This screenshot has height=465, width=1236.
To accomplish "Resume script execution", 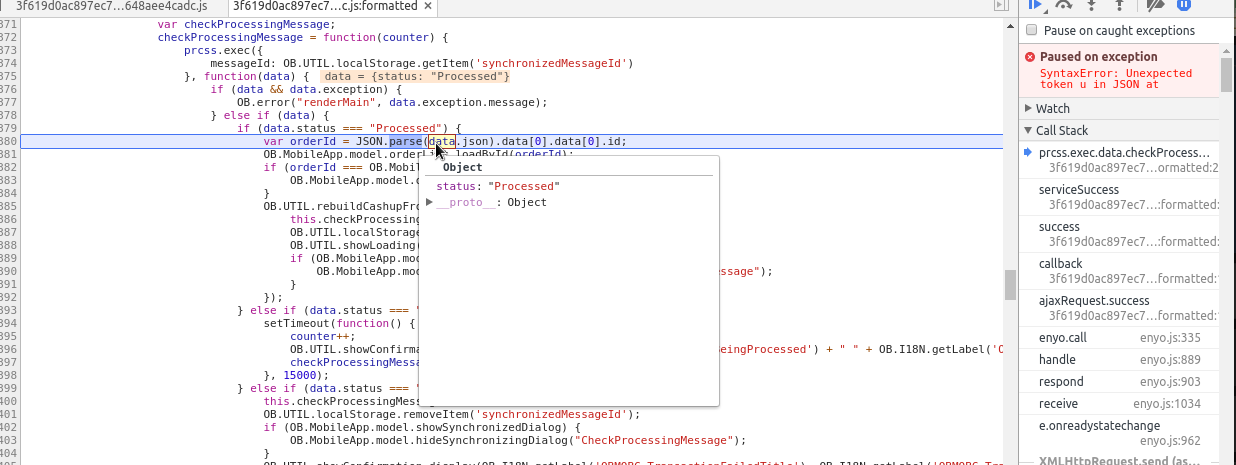I will 1036,5.
